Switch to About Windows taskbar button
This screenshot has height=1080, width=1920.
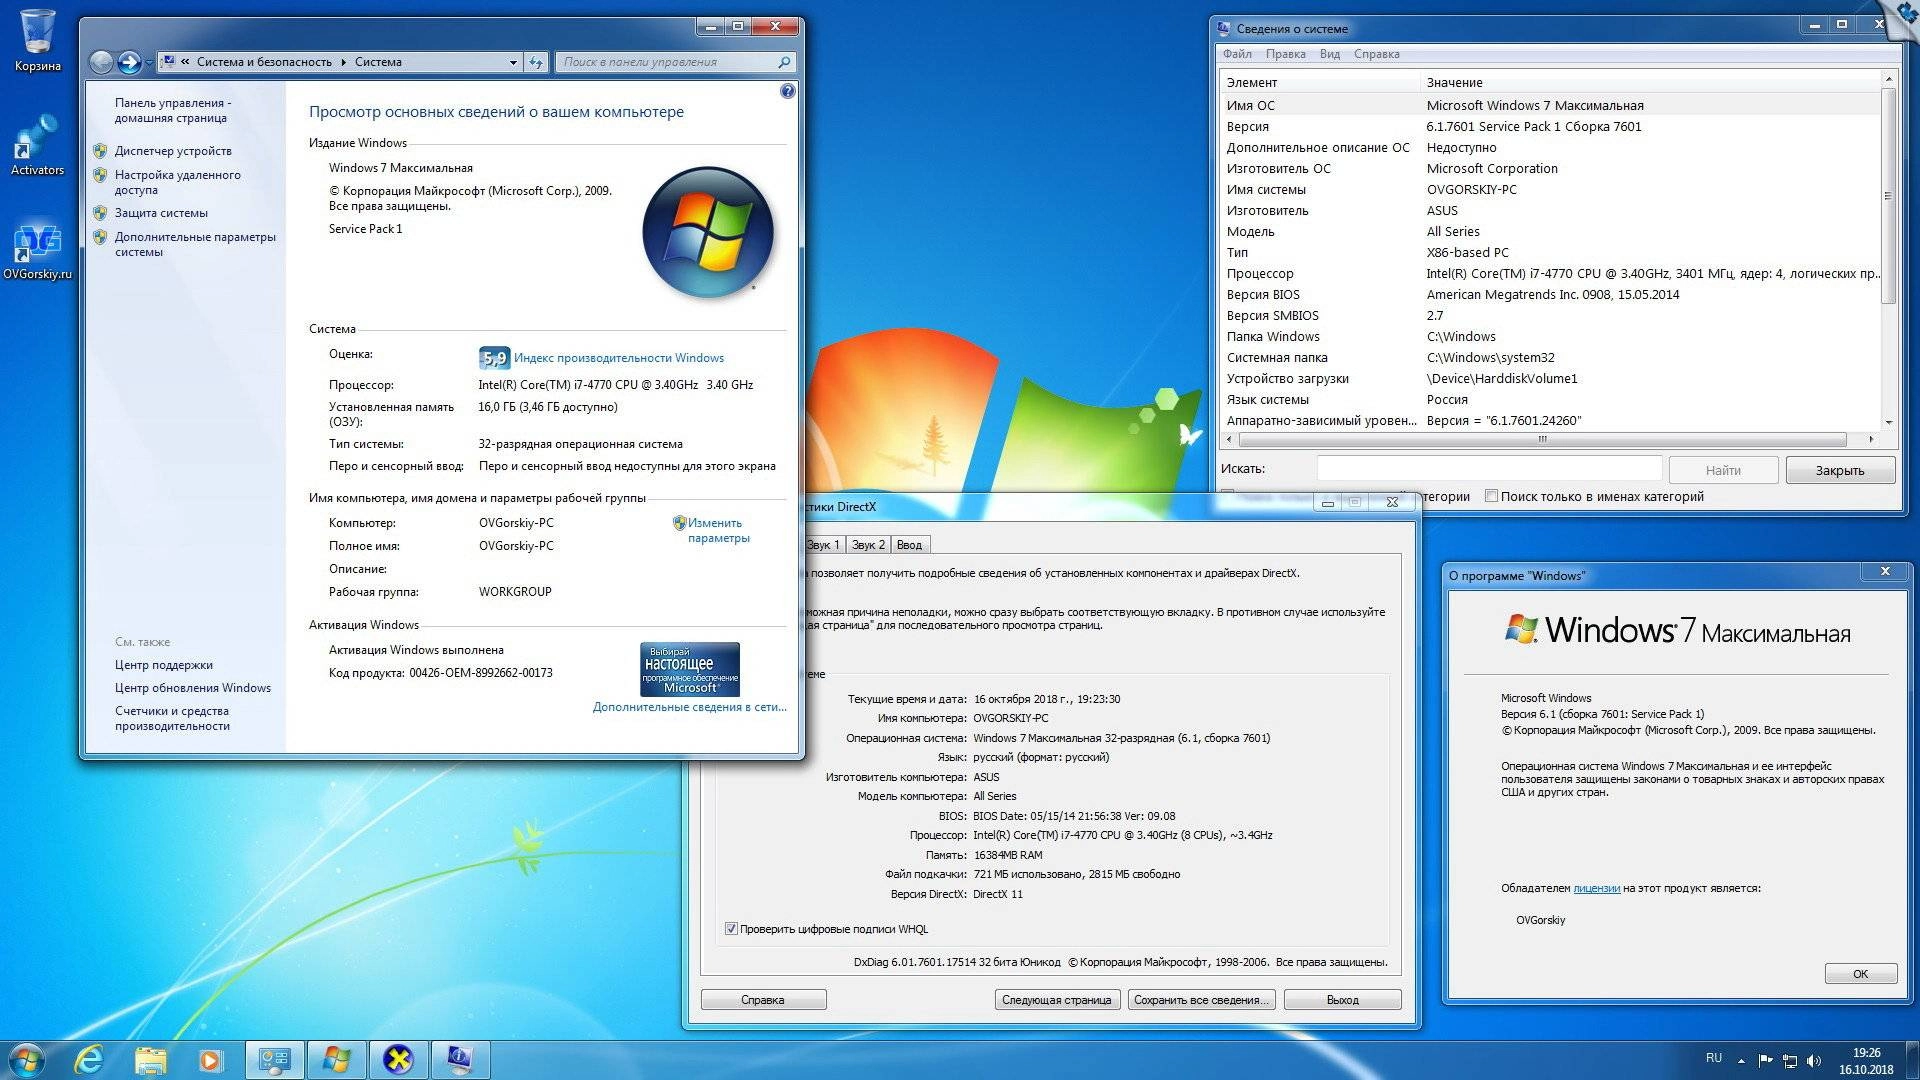click(x=337, y=1060)
